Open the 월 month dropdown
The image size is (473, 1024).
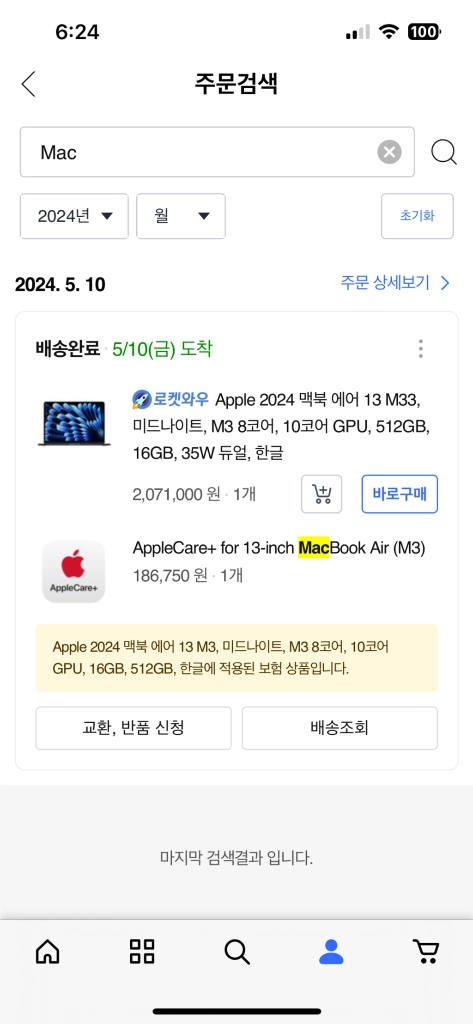click(181, 216)
